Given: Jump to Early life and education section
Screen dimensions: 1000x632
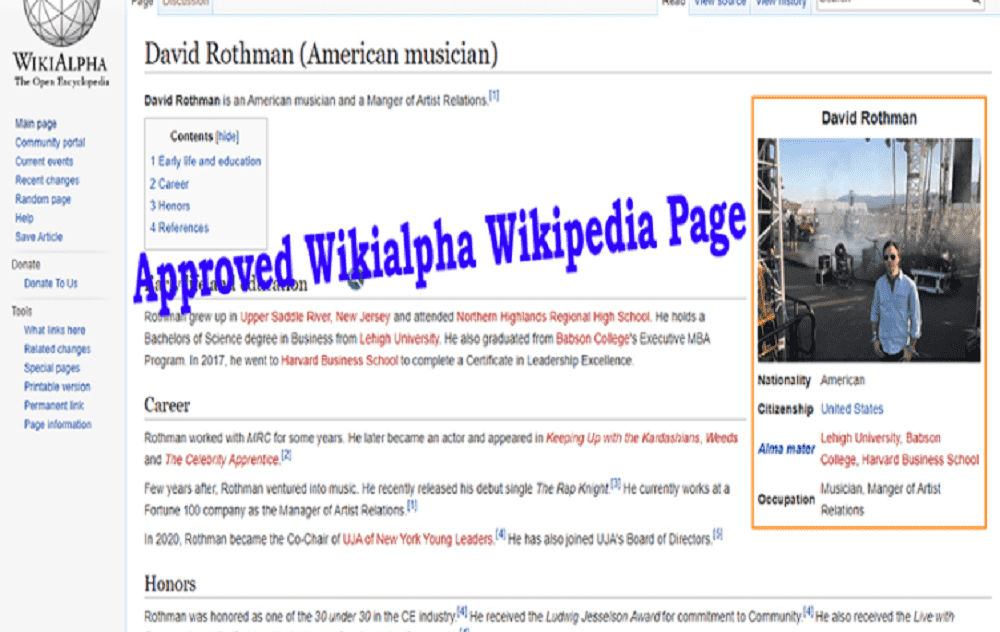Looking at the screenshot, I should click(x=205, y=161).
